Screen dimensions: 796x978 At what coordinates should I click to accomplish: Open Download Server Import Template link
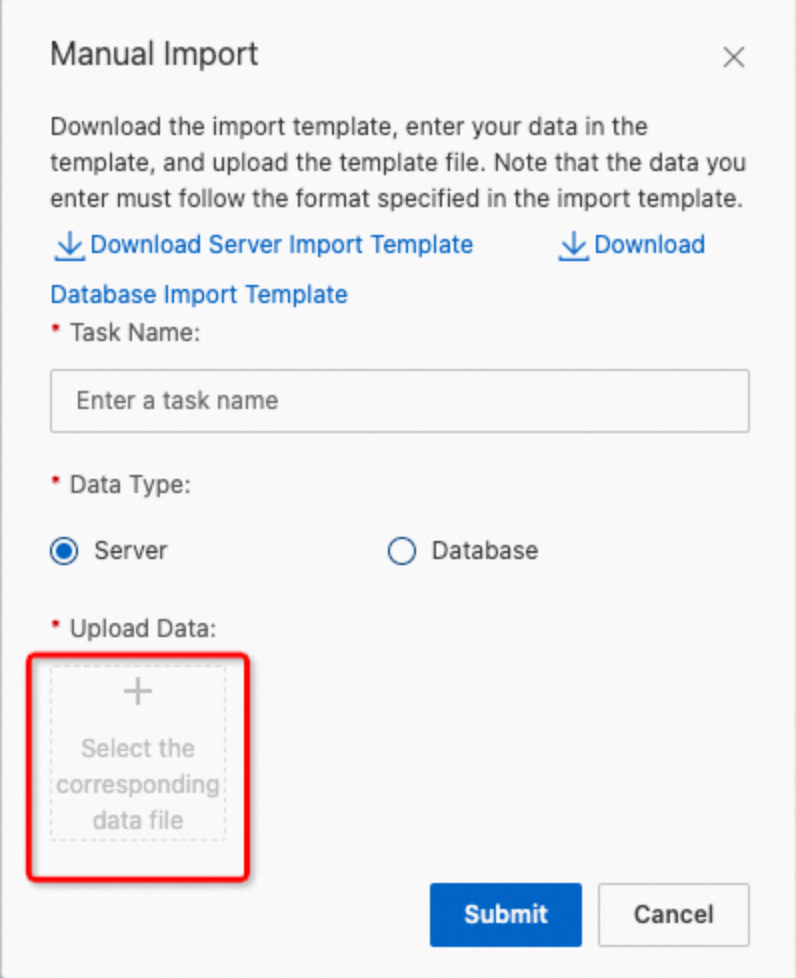click(281, 245)
